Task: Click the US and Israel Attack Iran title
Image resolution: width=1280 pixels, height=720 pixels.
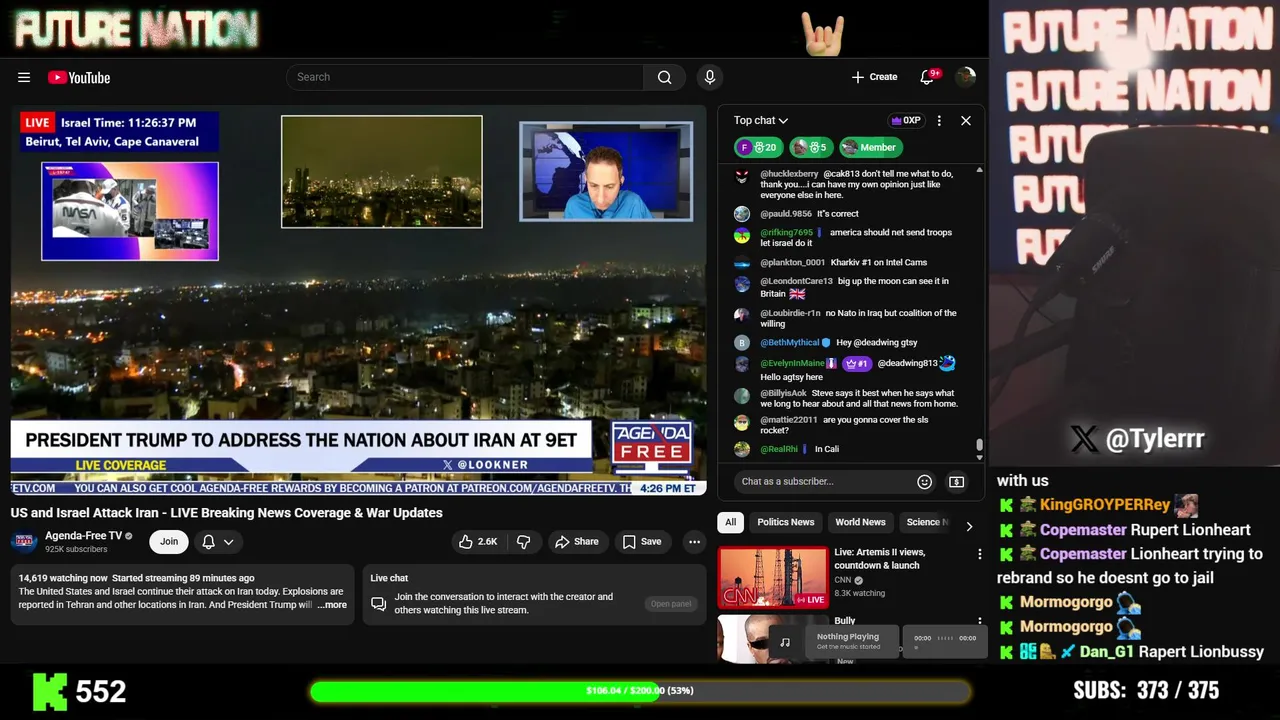Action: (227, 513)
